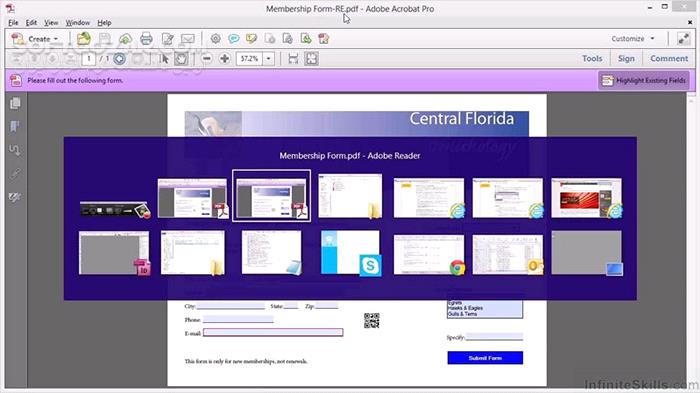Click the Email envelope toolbar icon
The image size is (700, 393).
(x=188, y=39)
